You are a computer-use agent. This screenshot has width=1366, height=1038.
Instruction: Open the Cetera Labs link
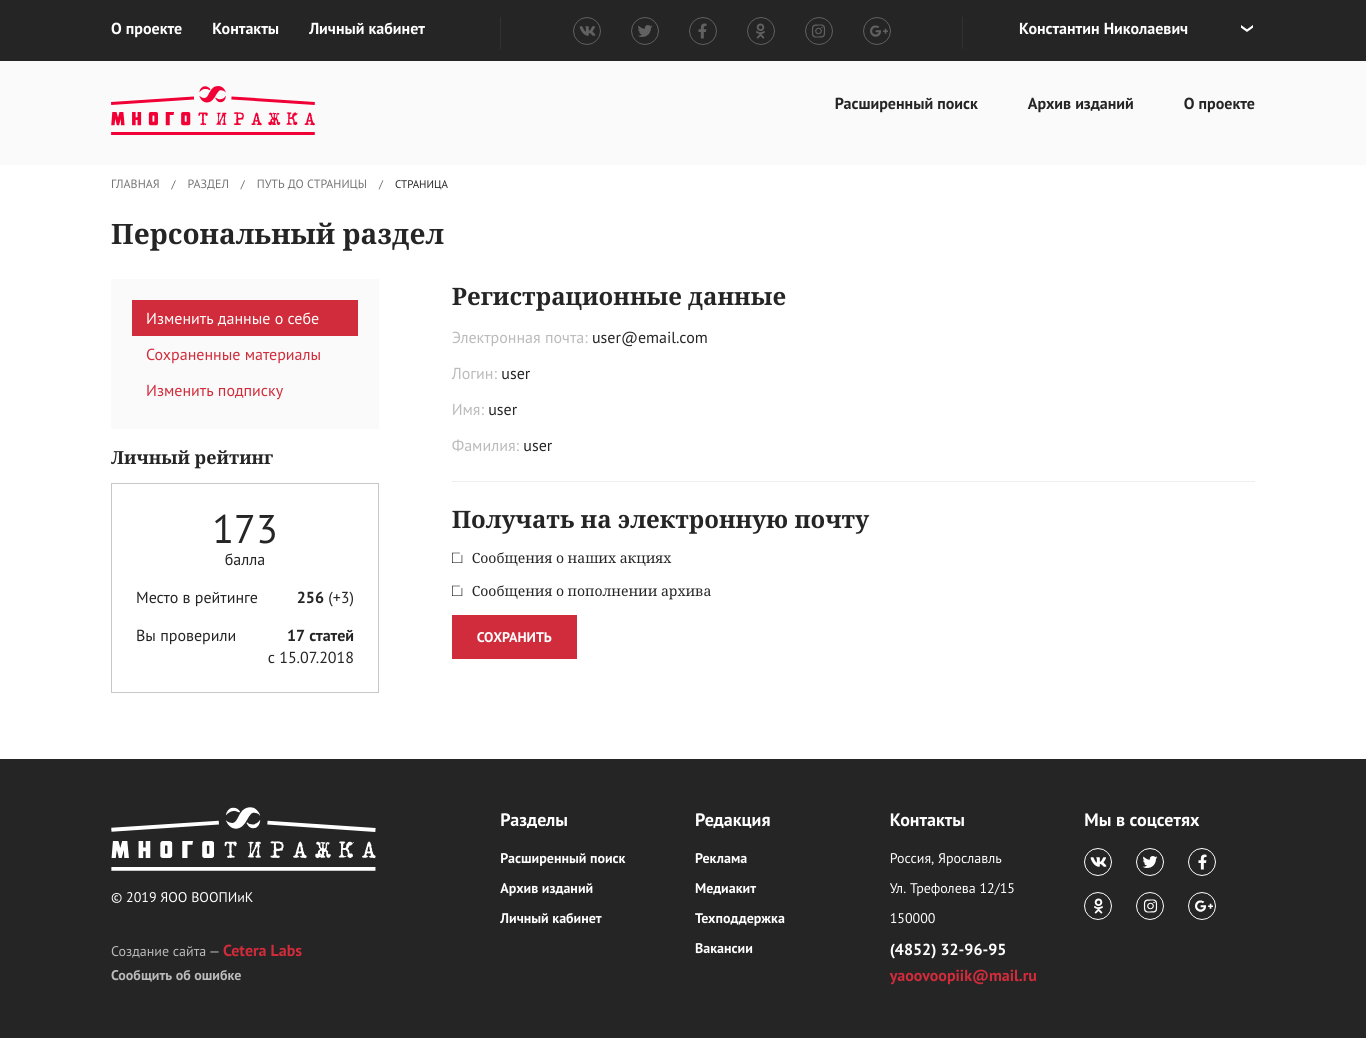click(x=262, y=950)
